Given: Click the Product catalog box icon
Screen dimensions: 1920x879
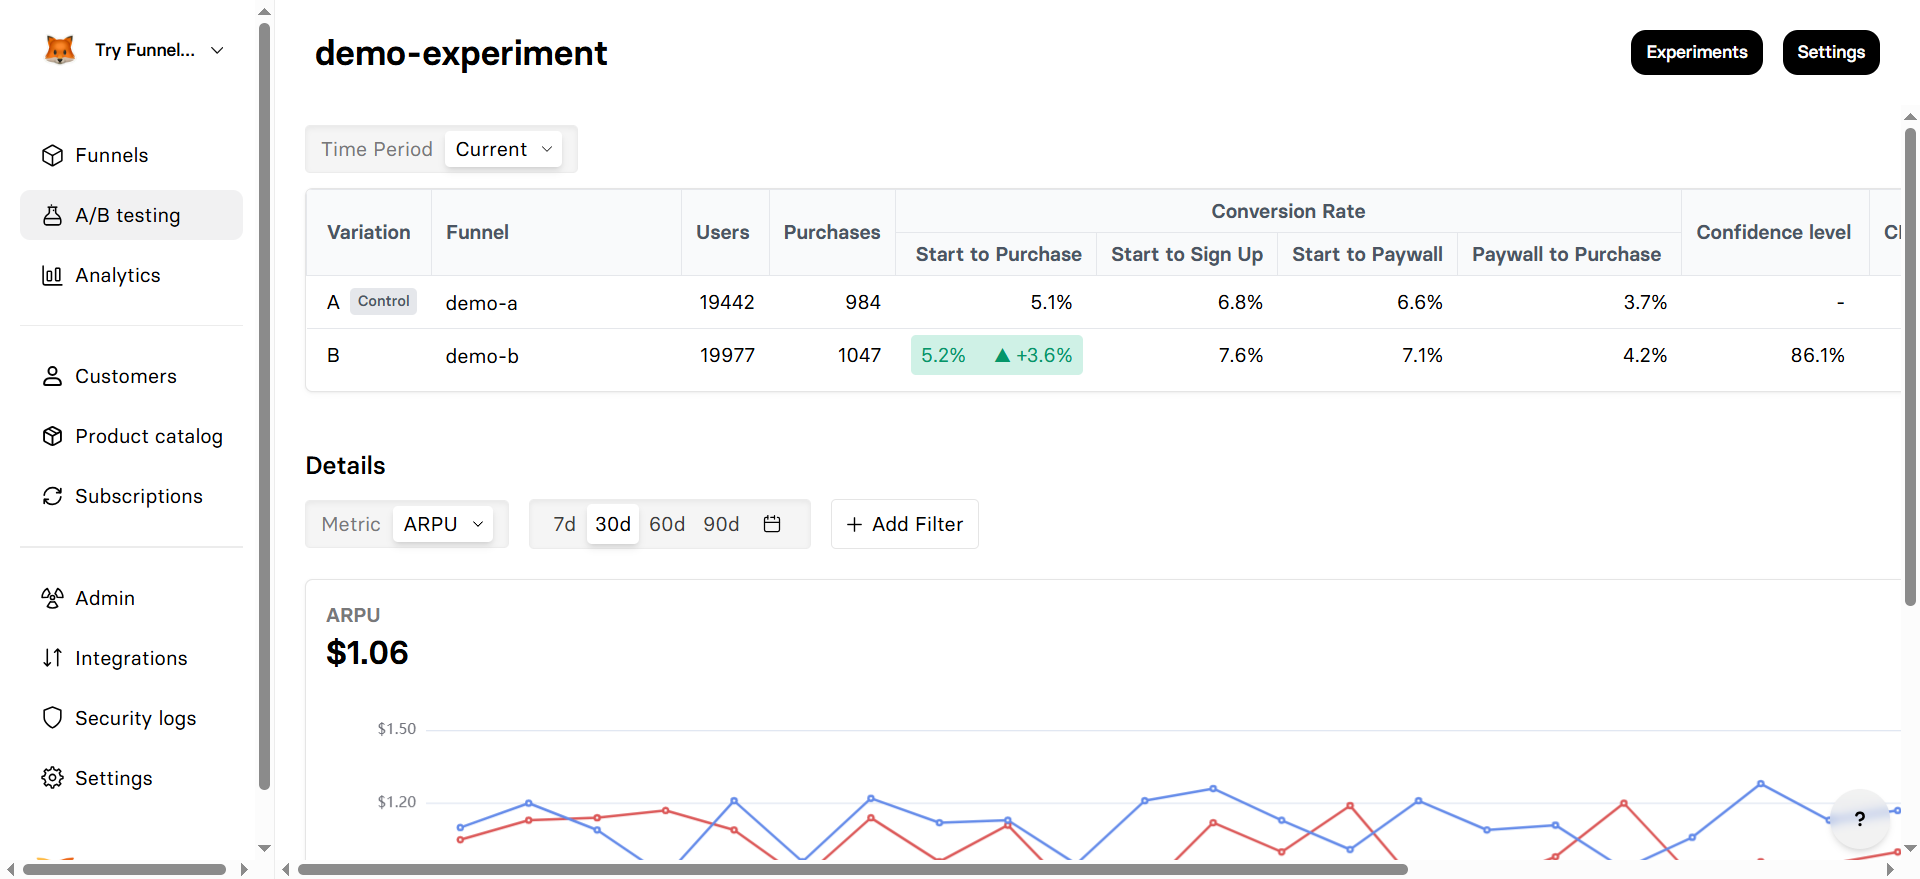Looking at the screenshot, I should click(x=52, y=436).
